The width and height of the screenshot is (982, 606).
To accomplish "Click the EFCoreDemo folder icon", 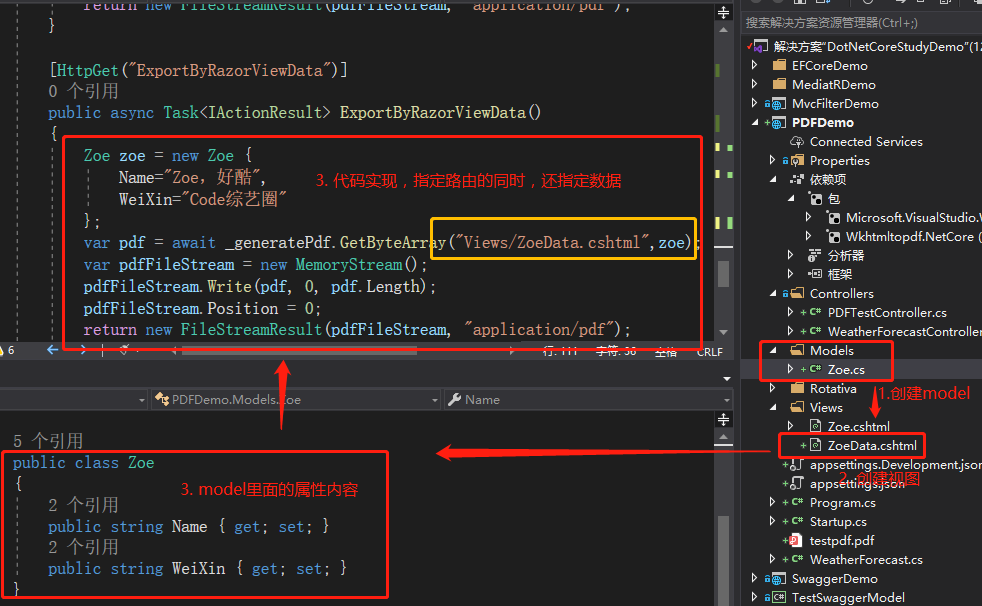I will click(779, 65).
